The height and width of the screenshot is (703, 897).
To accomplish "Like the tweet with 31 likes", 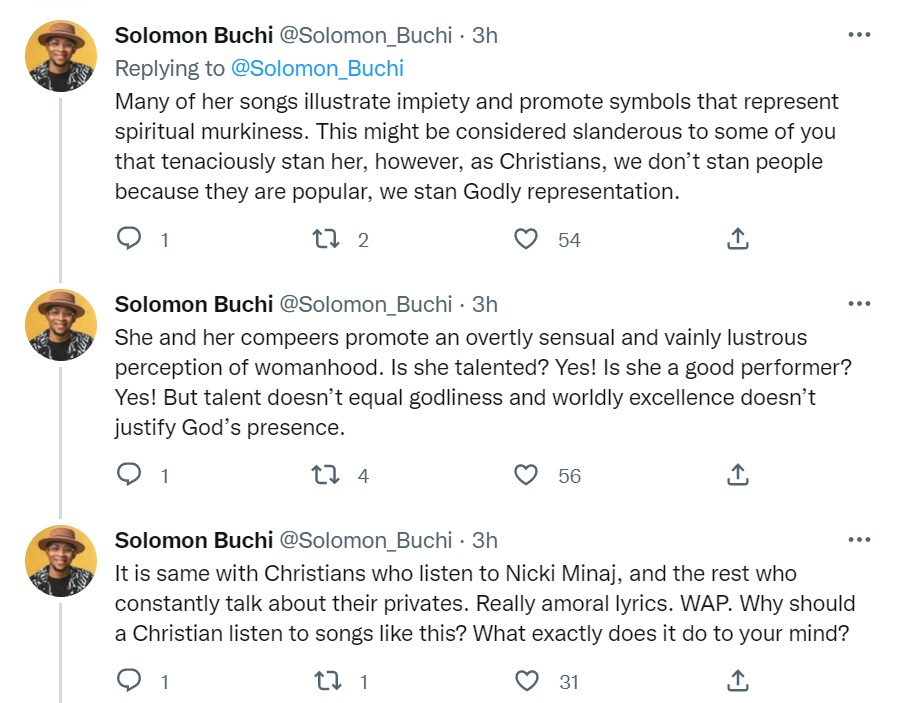I will [x=526, y=682].
